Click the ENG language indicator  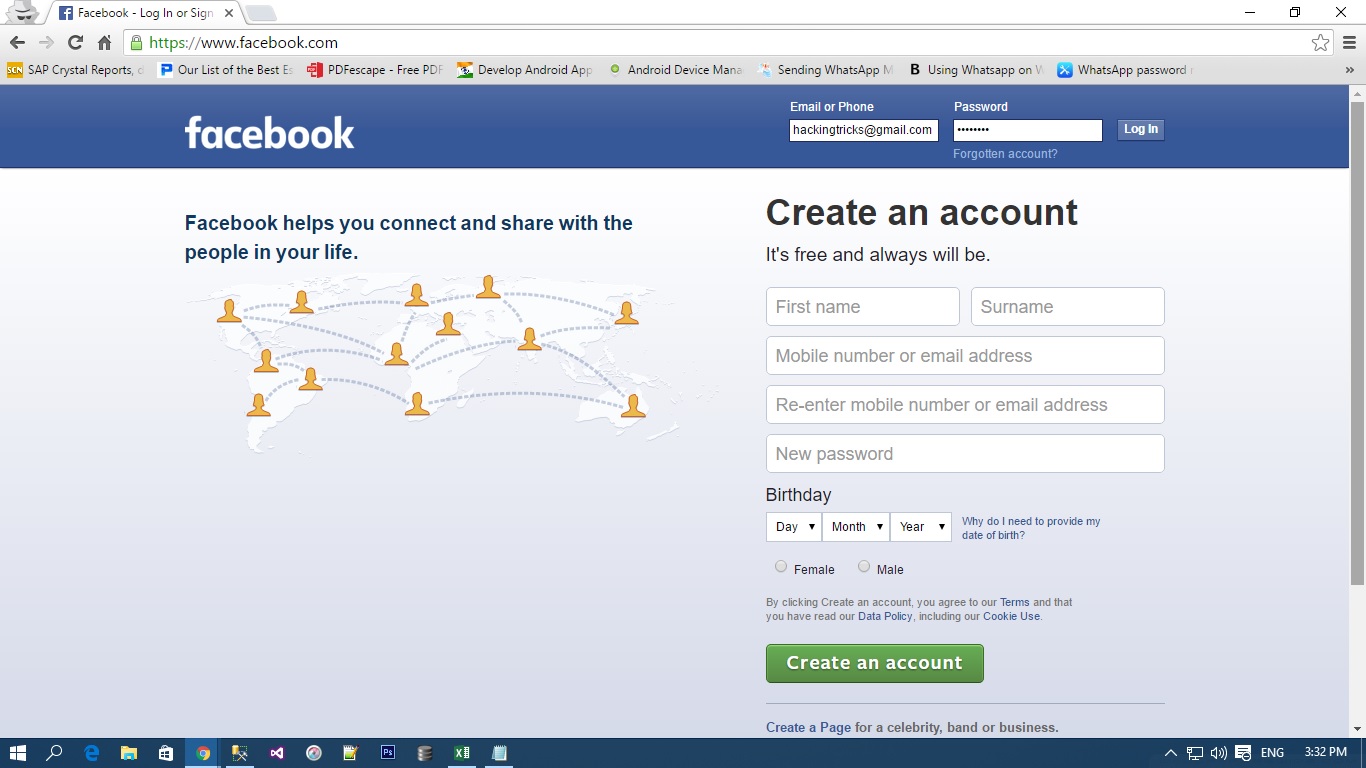(1273, 753)
